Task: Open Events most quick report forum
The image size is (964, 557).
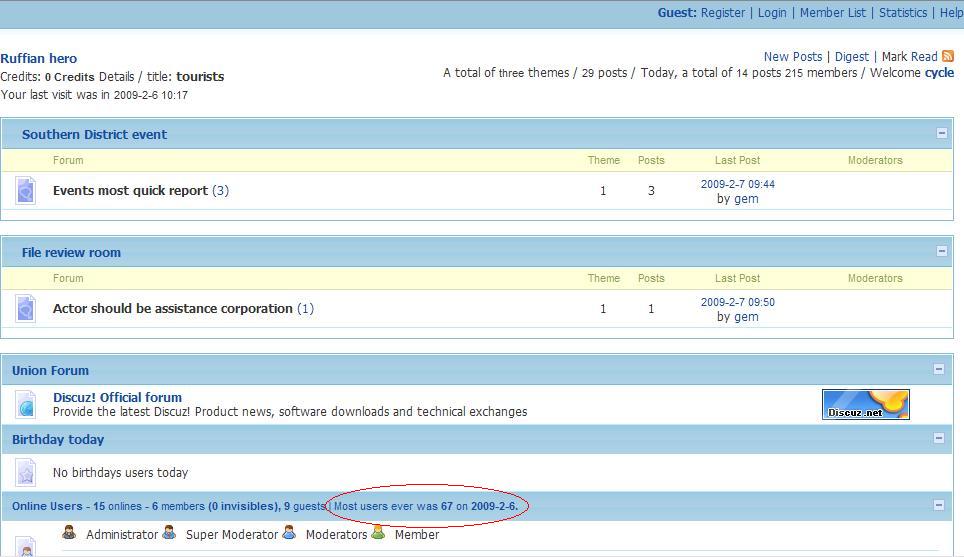Action: (x=130, y=191)
